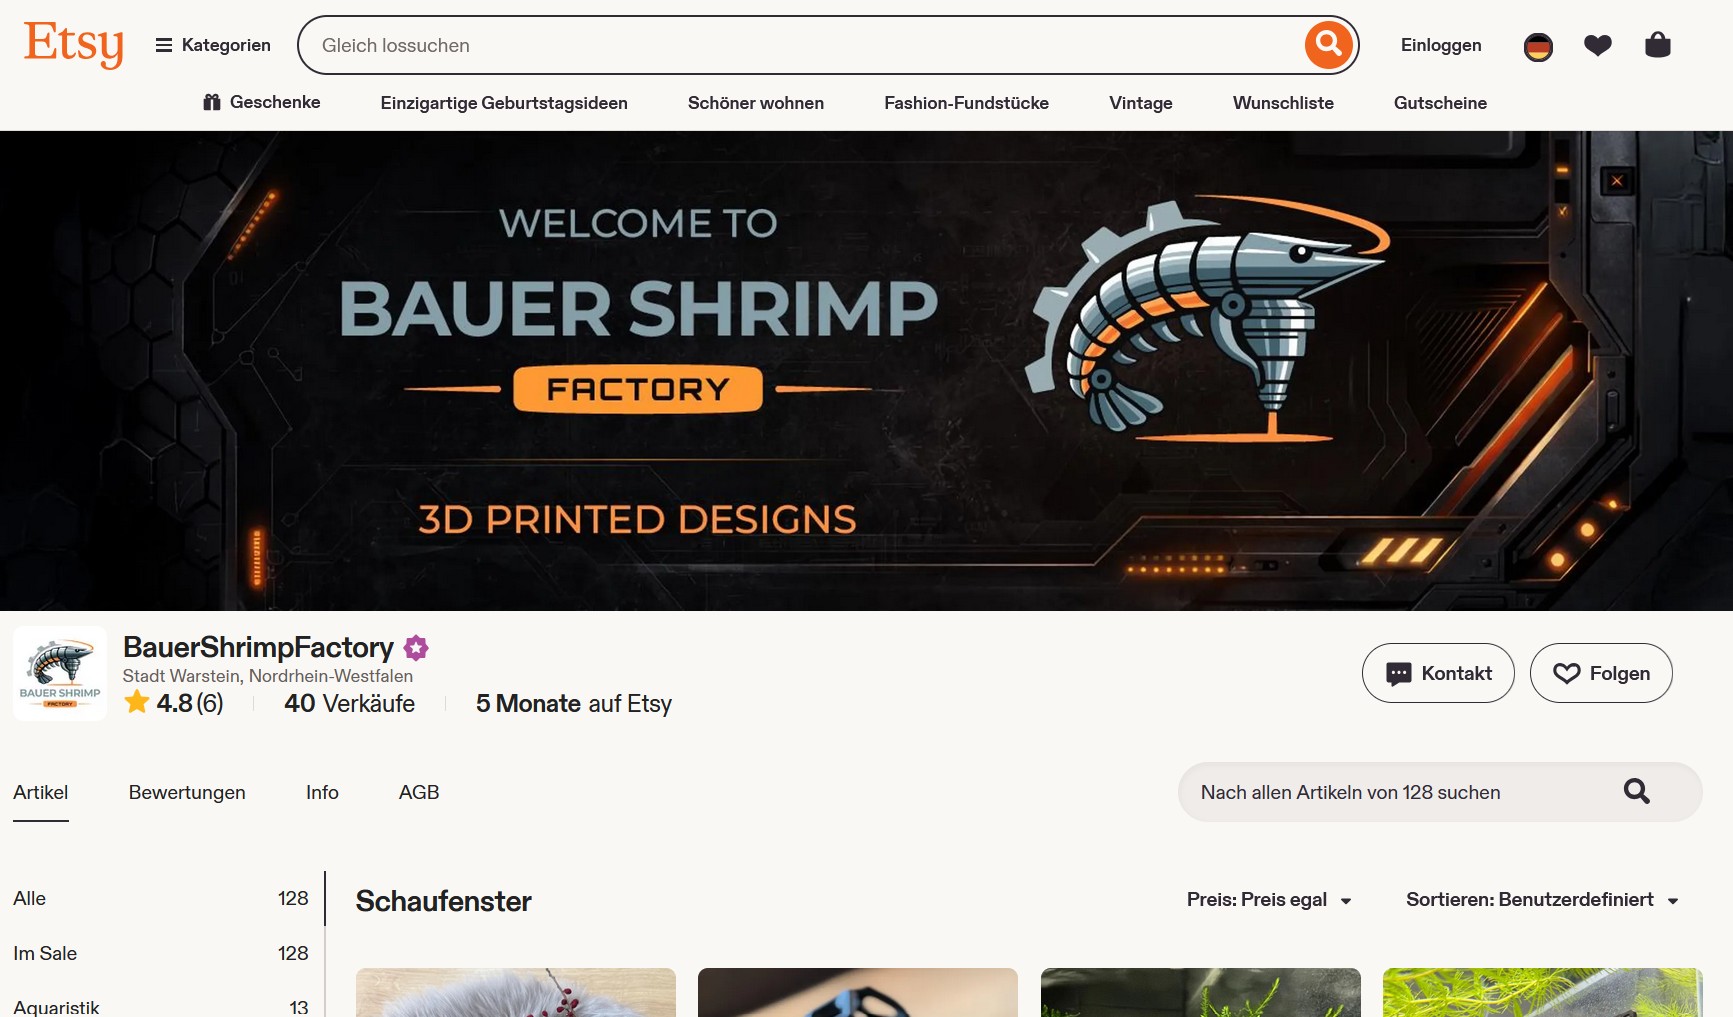Open Einzigartige Geburtstagsideen
The height and width of the screenshot is (1017, 1733).
click(504, 103)
